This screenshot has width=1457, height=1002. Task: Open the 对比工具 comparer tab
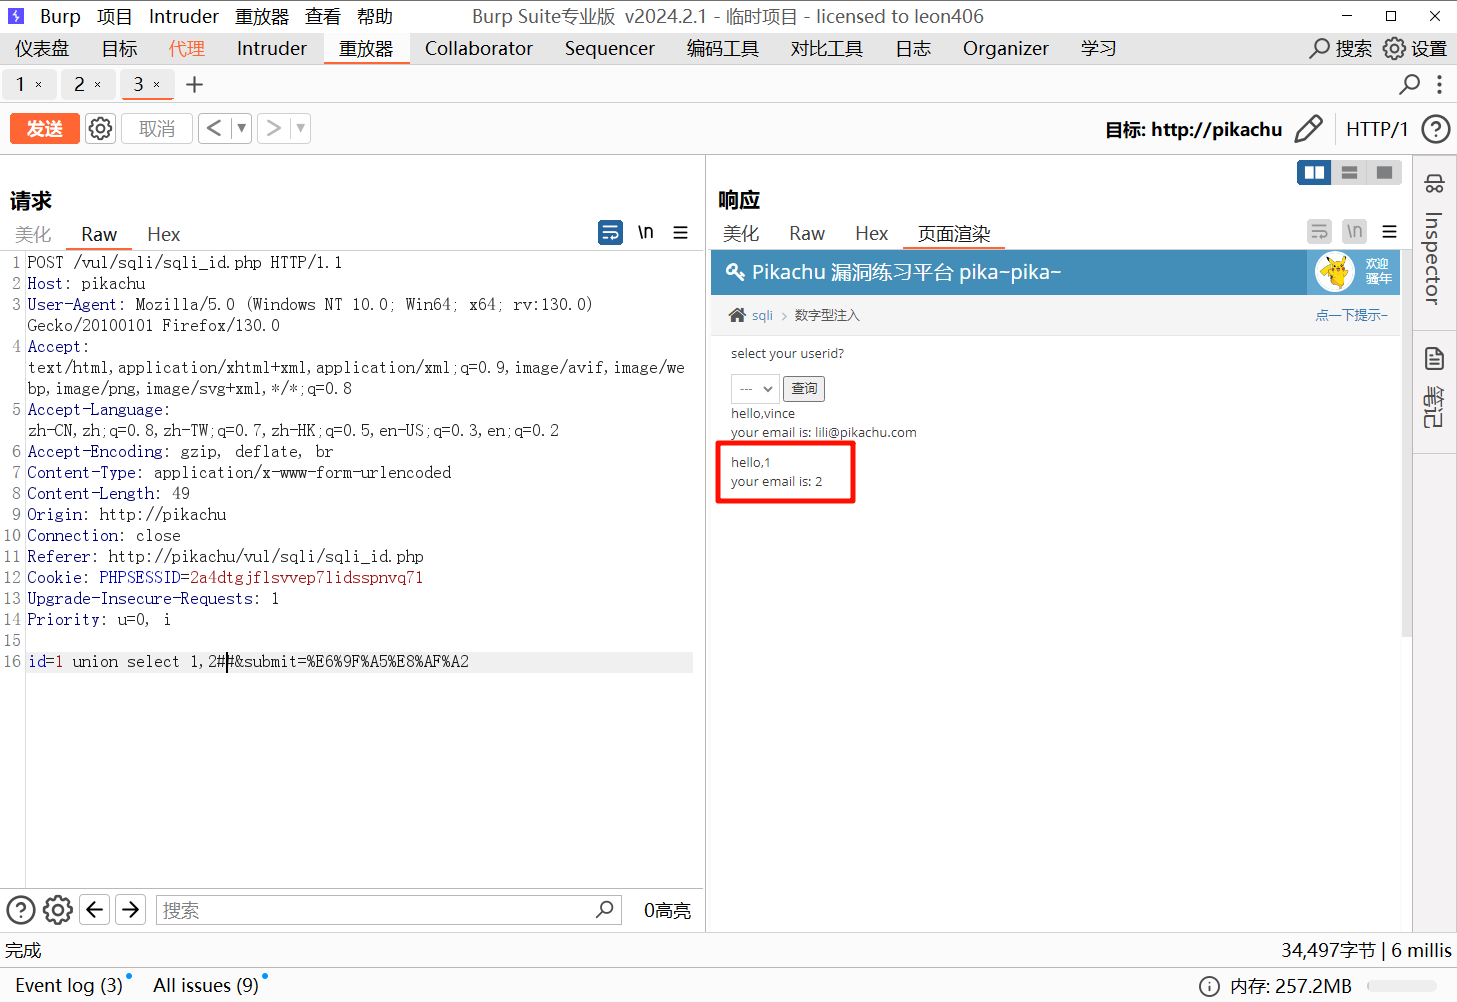click(827, 48)
